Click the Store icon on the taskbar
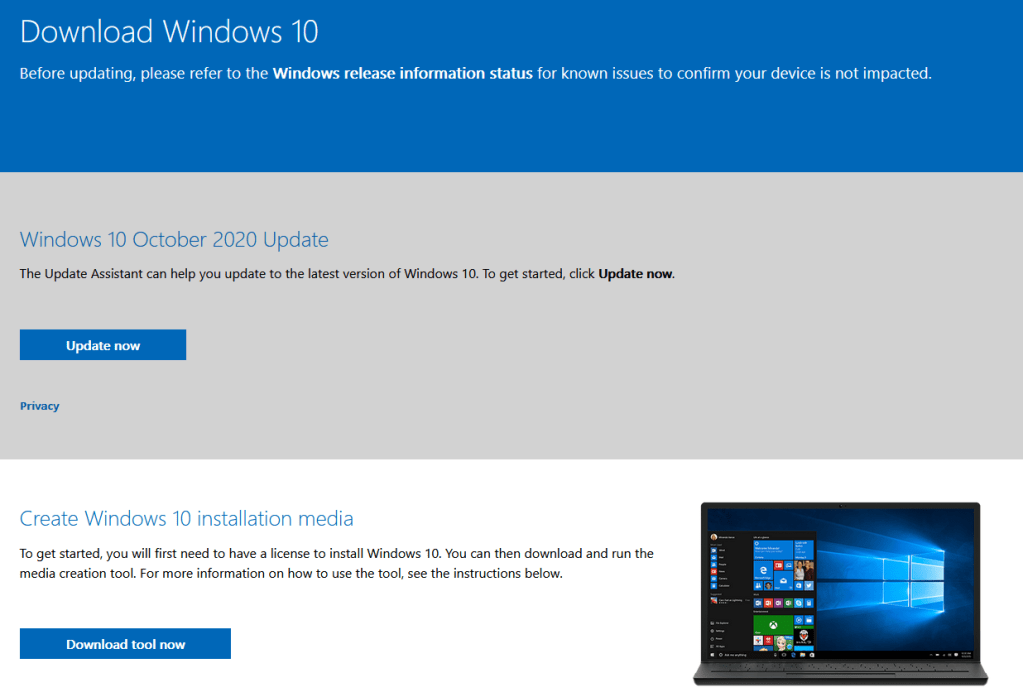Image resolution: width=1023 pixels, height=697 pixels. [812, 655]
